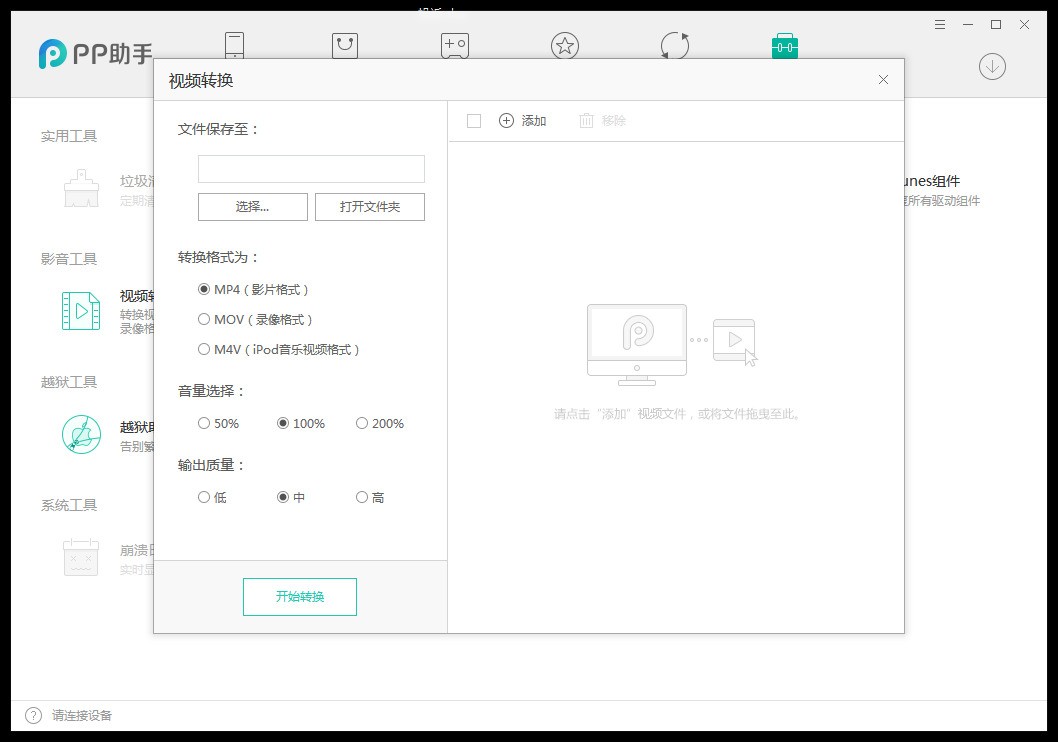This screenshot has height=742, width=1058.
Task: Click the 请连接设备 status text
Action: (x=82, y=715)
